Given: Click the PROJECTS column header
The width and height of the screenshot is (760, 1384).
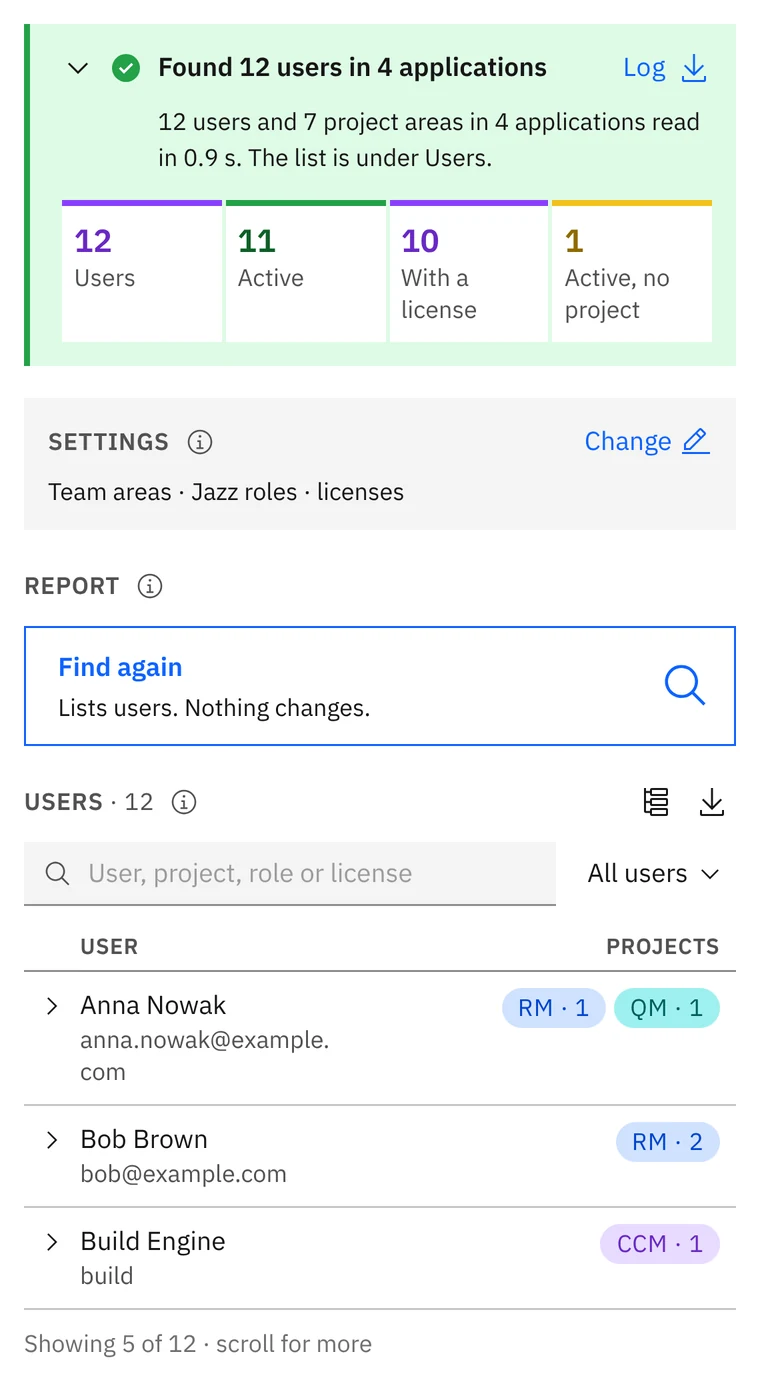Looking at the screenshot, I should [663, 947].
